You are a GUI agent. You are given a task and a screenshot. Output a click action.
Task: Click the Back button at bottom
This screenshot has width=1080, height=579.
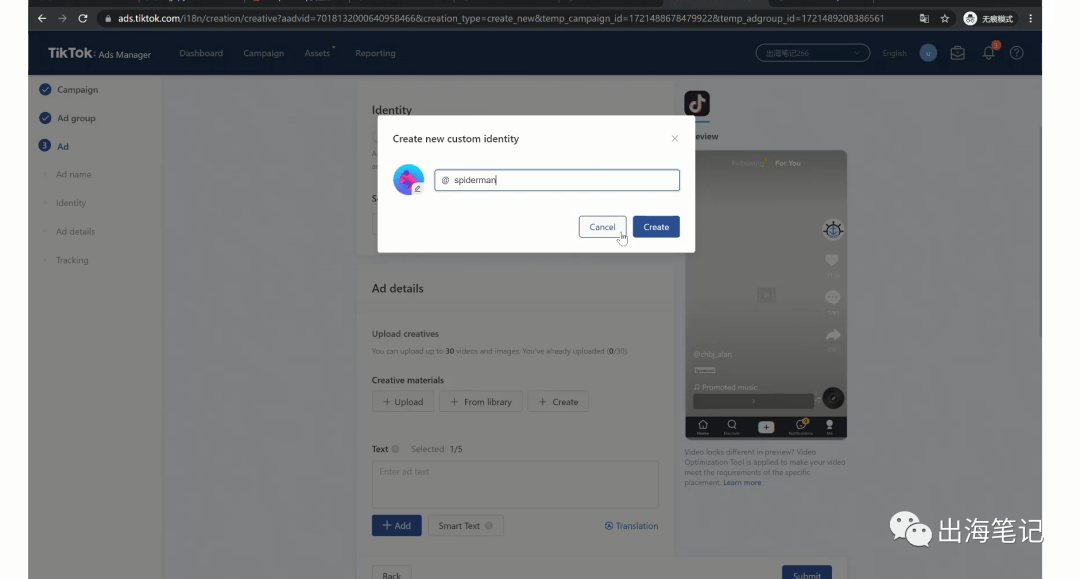pyautogui.click(x=391, y=573)
